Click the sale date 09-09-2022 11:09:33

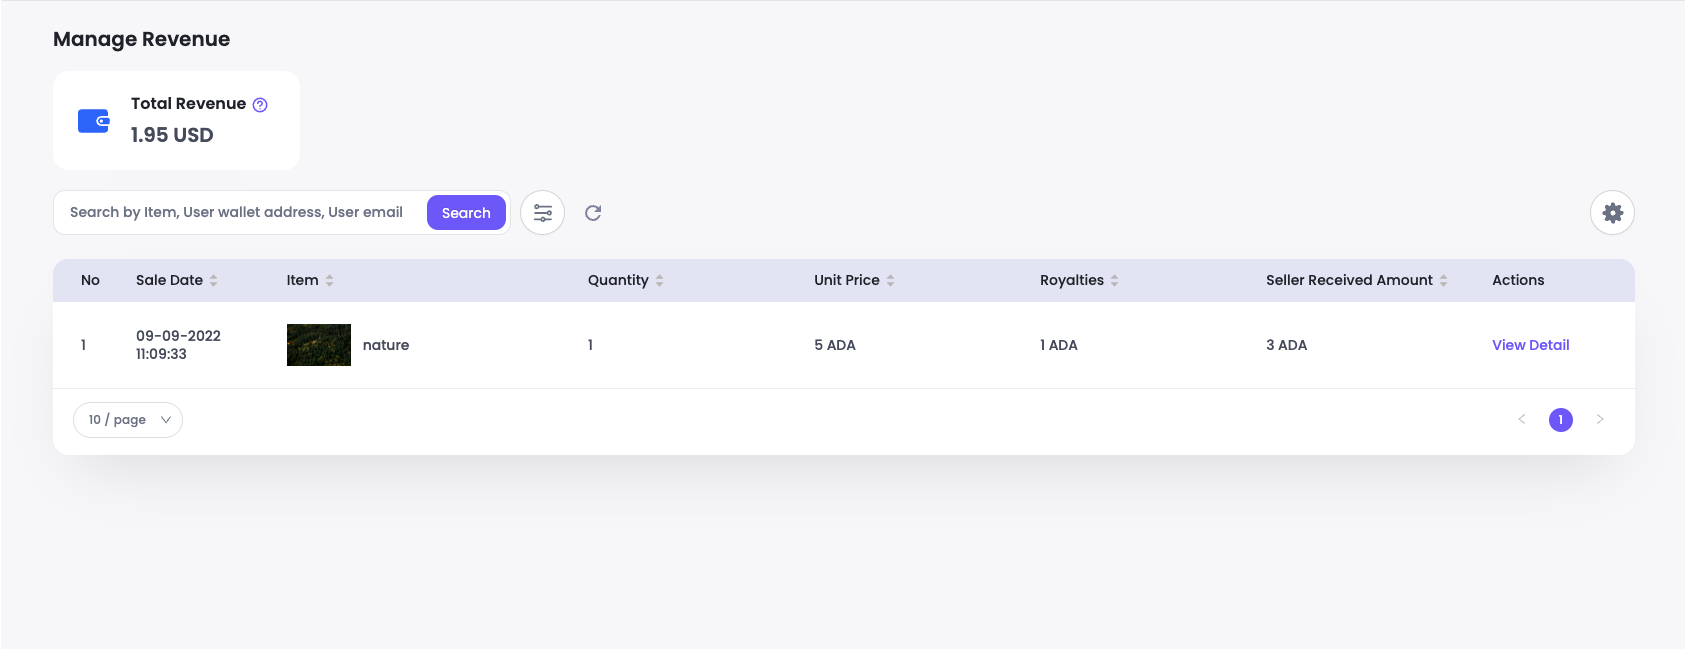coord(178,345)
